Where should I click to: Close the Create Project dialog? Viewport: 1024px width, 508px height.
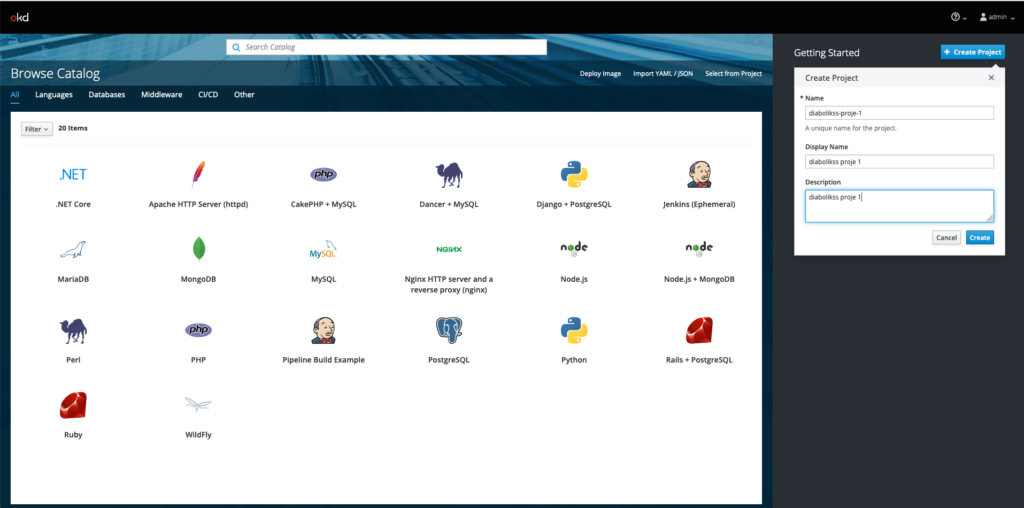click(991, 78)
